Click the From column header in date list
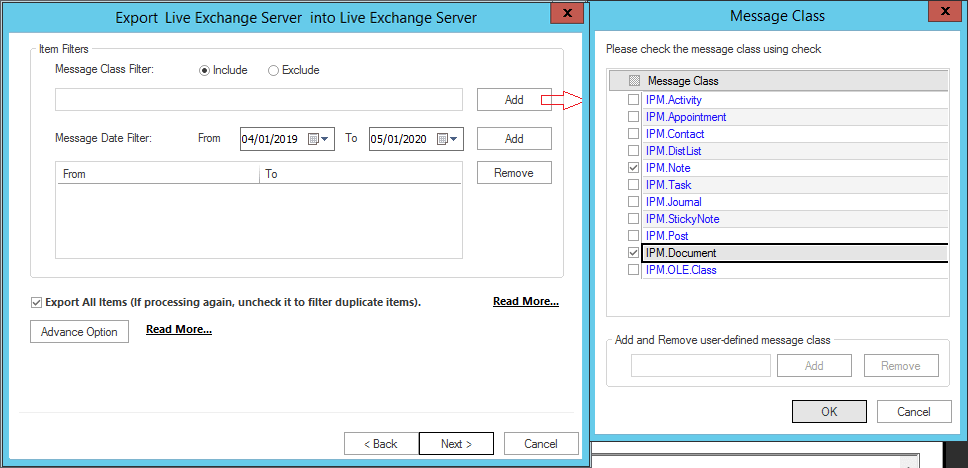This screenshot has width=968, height=468. pos(158,174)
